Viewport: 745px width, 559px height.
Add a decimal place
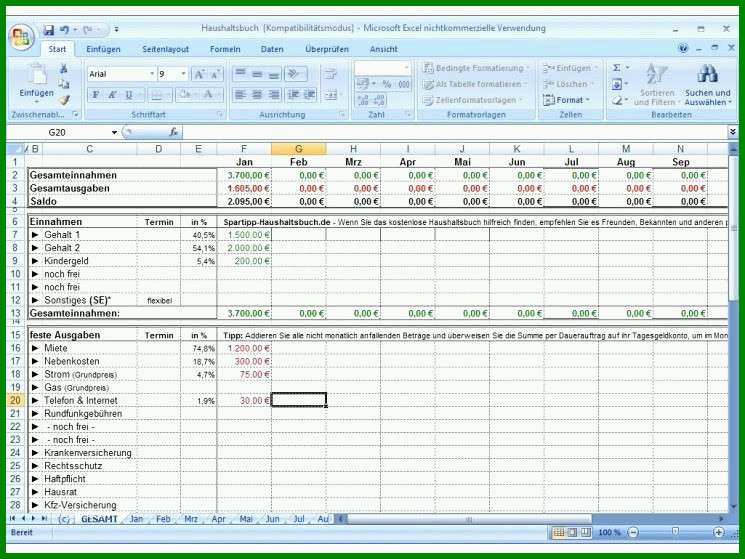363,100
